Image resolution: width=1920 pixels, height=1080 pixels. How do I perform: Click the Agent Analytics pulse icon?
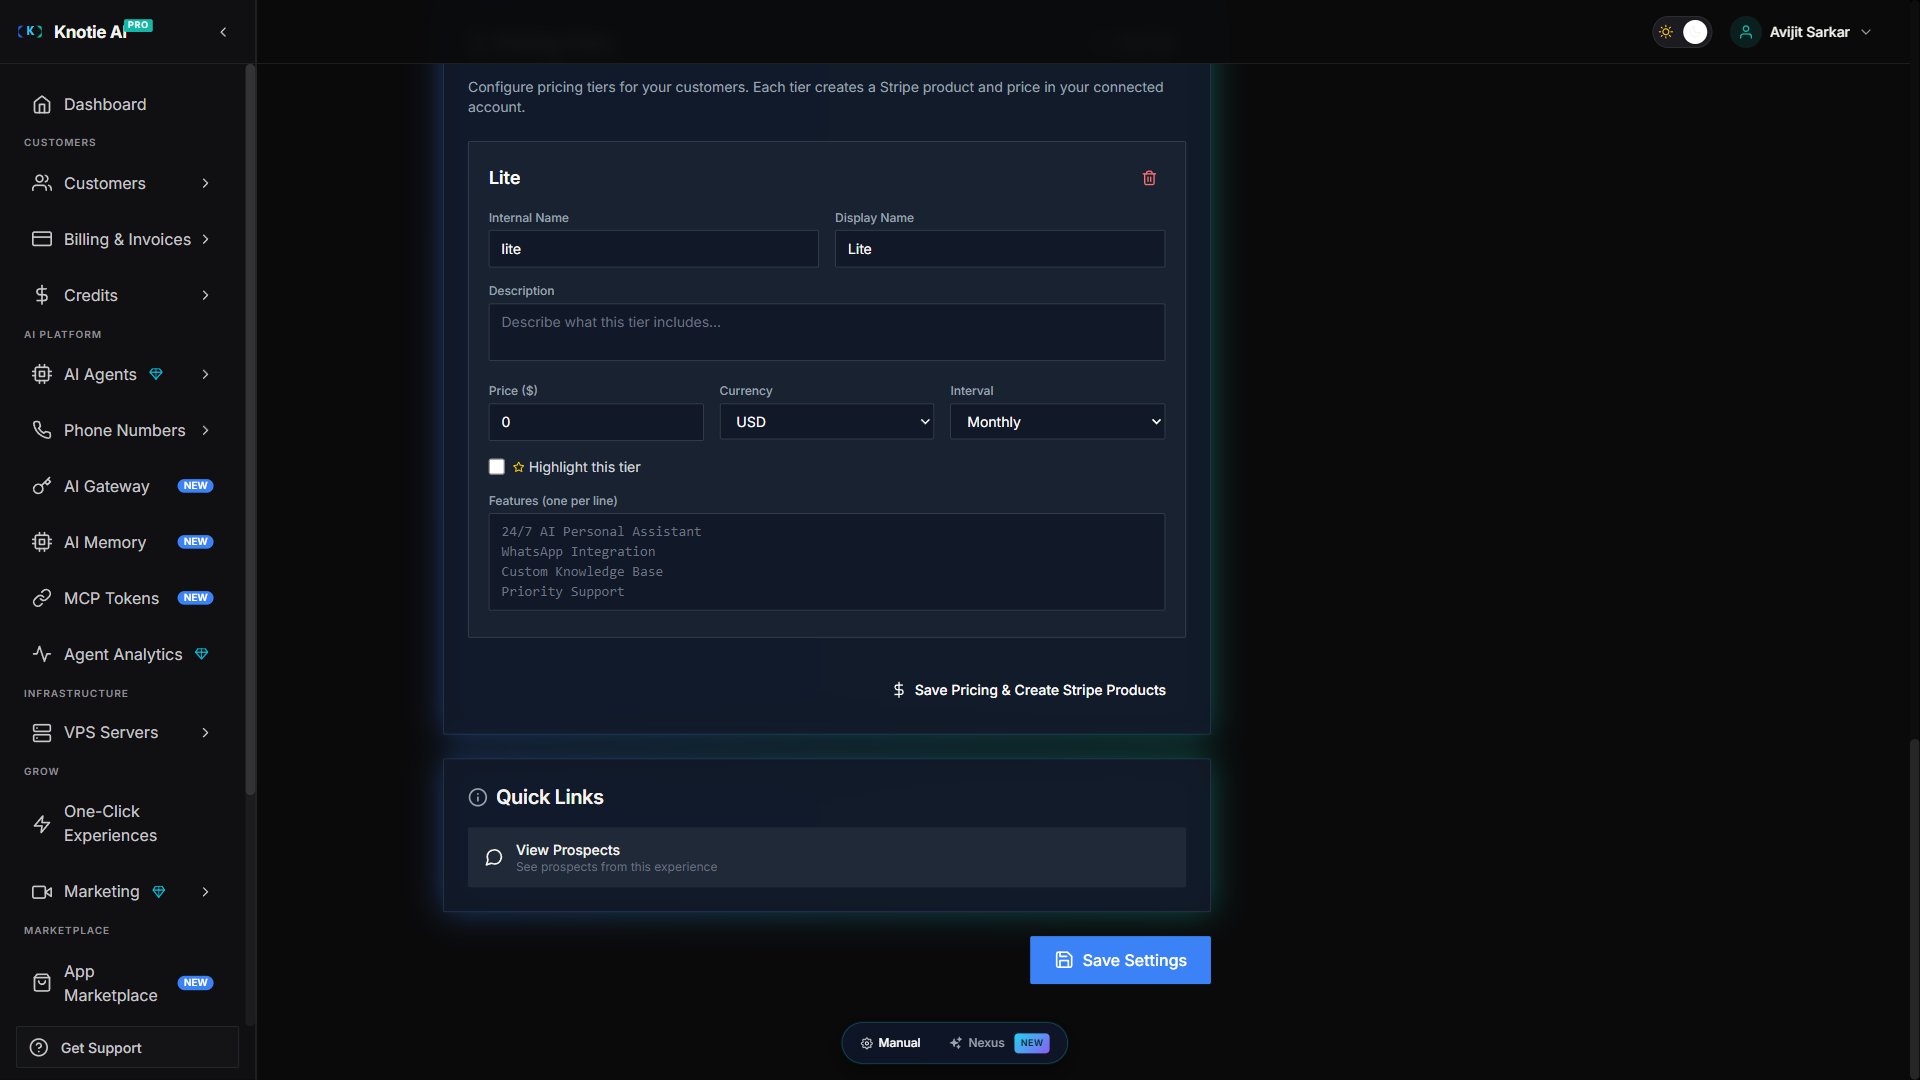[x=42, y=654]
